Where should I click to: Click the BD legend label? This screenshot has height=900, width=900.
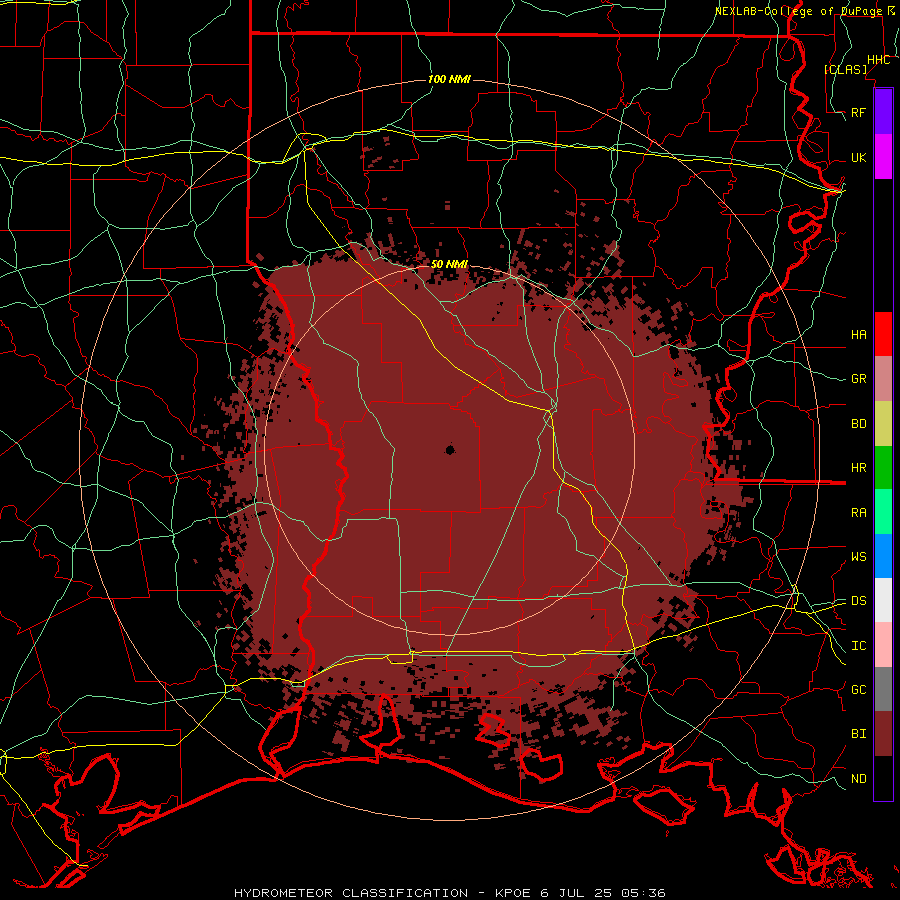tap(859, 424)
